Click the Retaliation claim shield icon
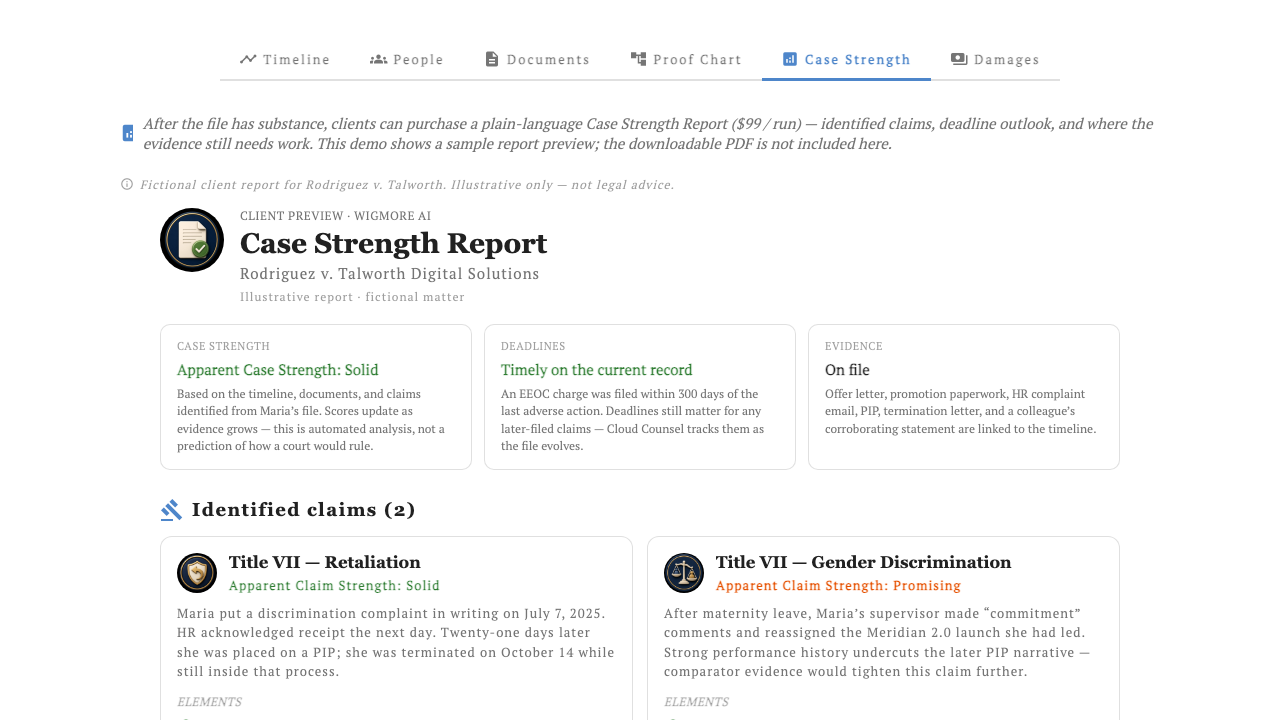 pyautogui.click(x=197, y=573)
